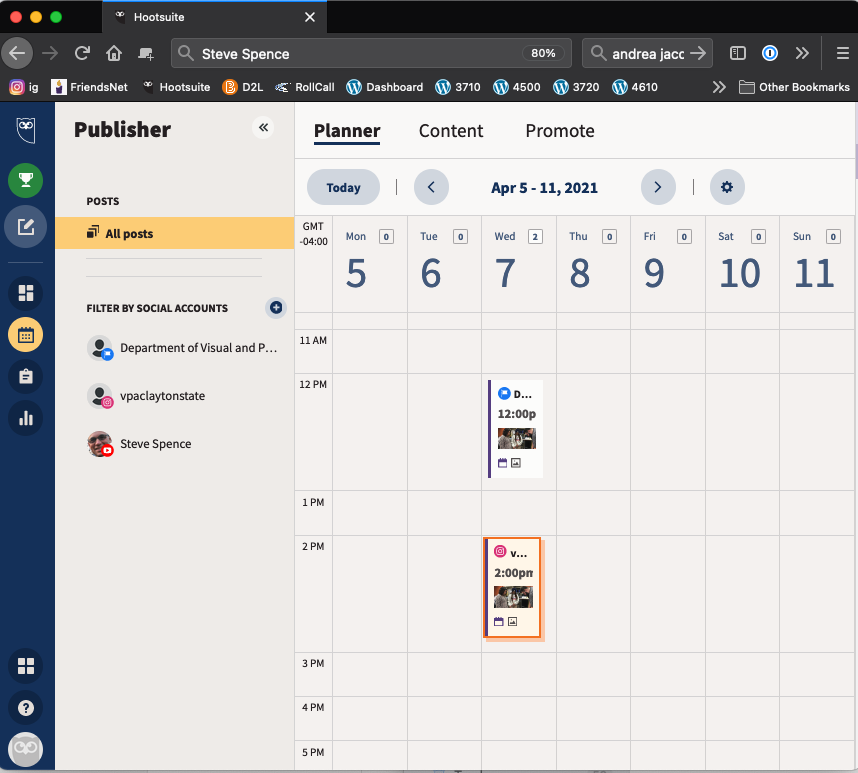Open Streams dashboard icon in sidebar
This screenshot has width=858, height=773.
(26, 293)
